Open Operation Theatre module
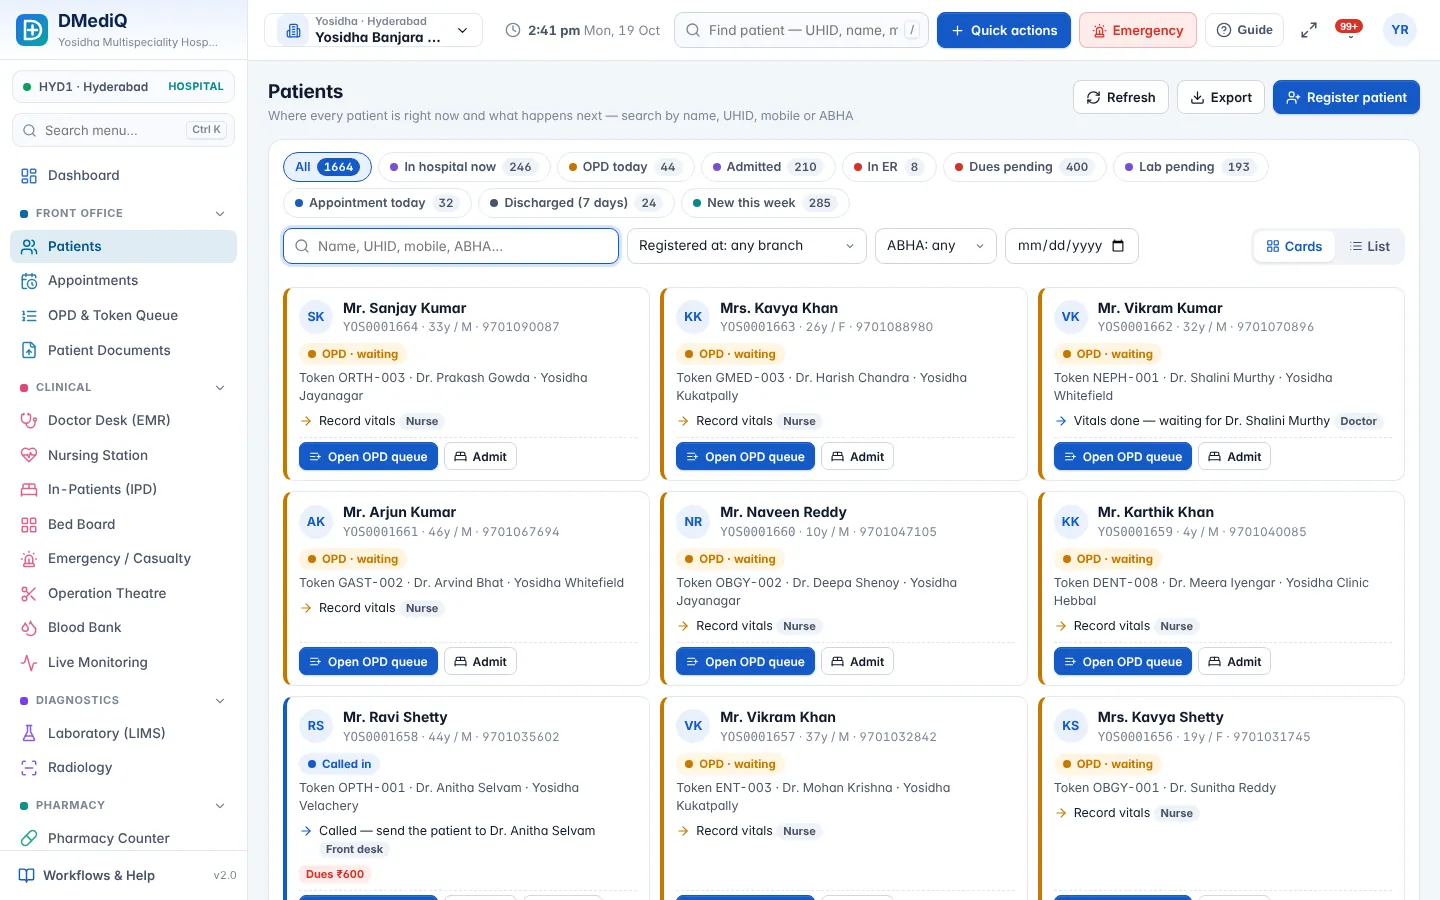The height and width of the screenshot is (900, 1440). click(x=123, y=593)
